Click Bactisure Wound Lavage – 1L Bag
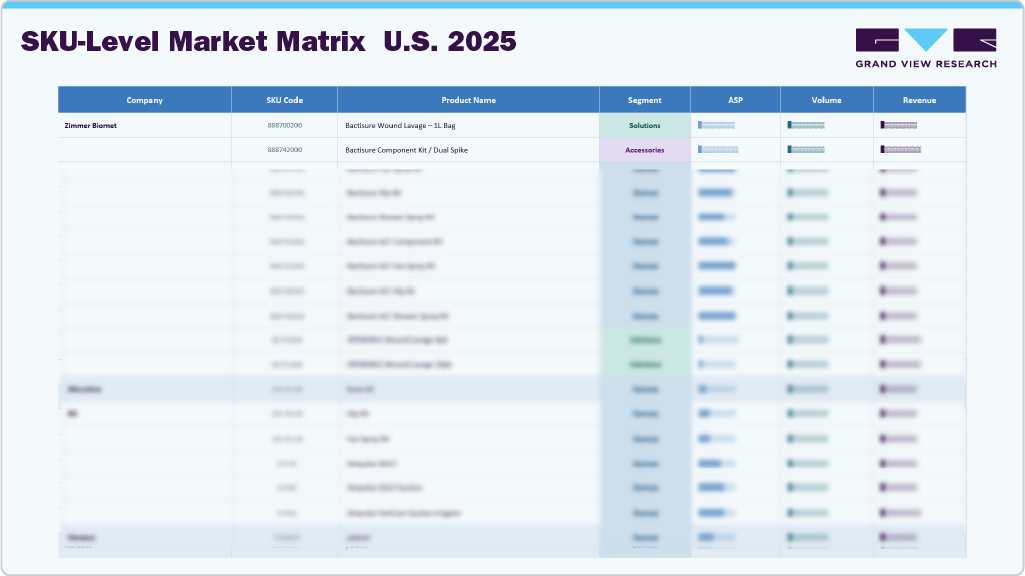This screenshot has width=1025, height=576. (400, 126)
